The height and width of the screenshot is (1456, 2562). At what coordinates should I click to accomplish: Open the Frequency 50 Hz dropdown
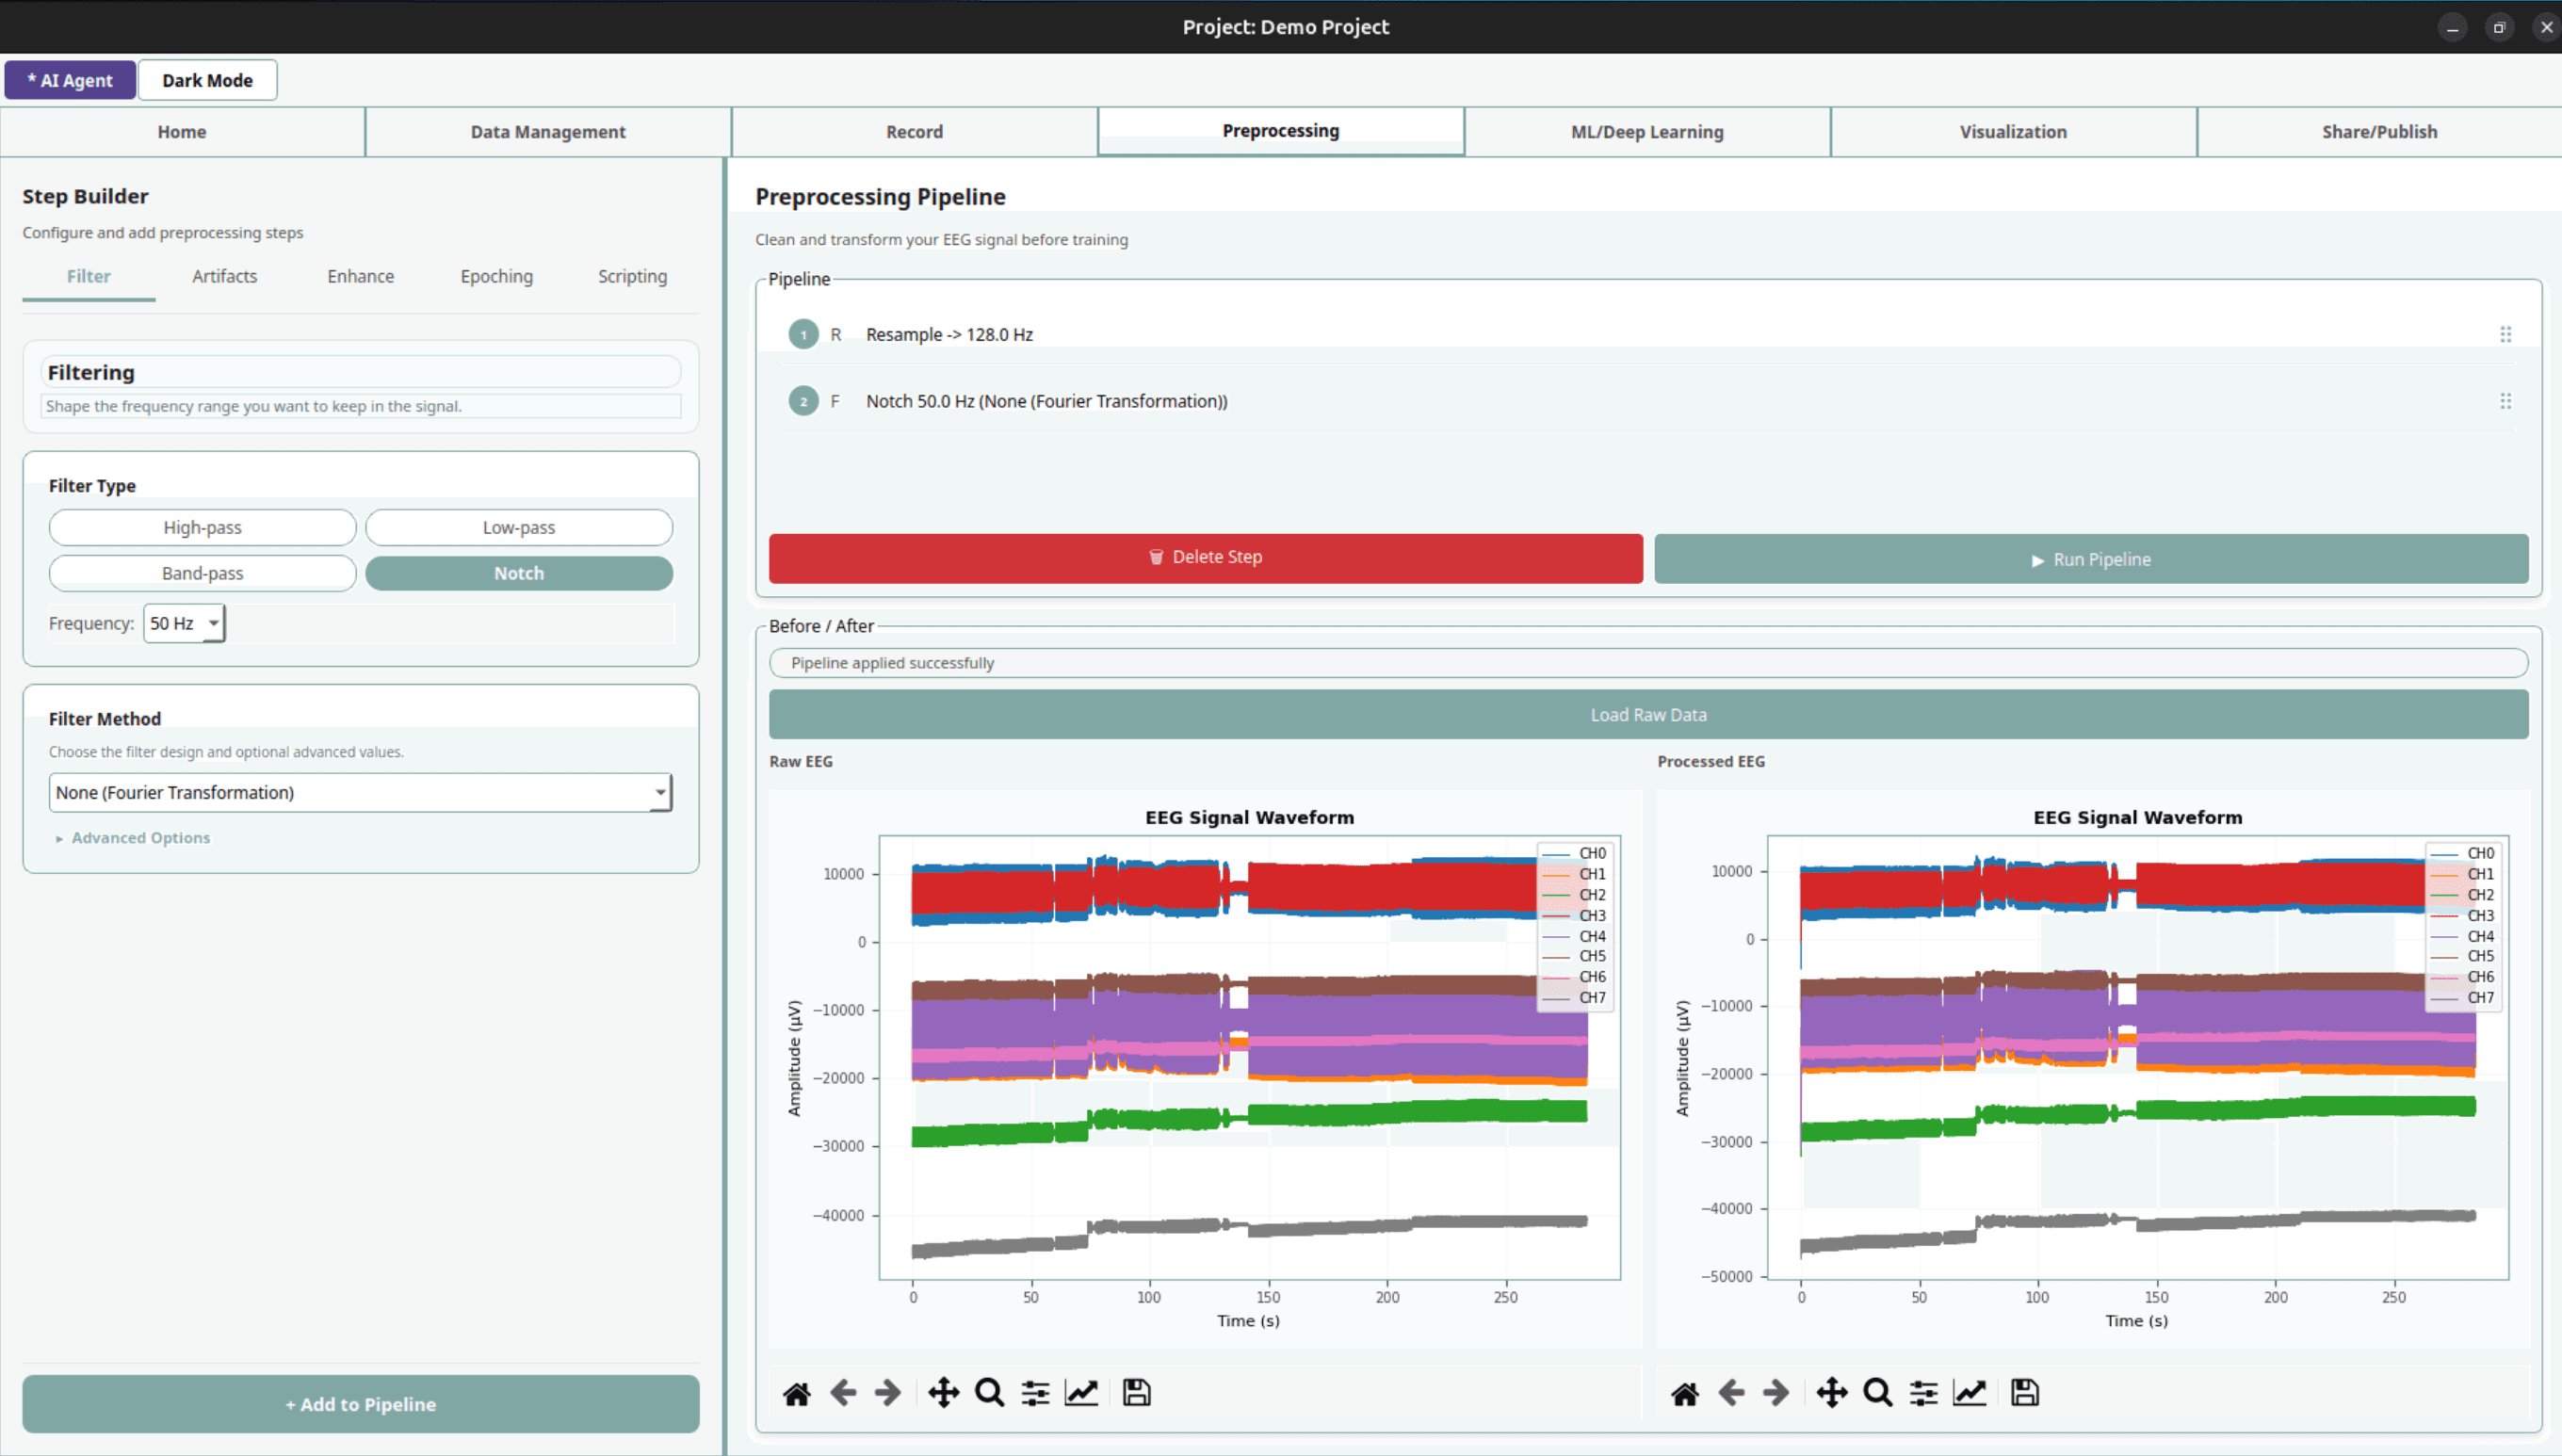184,623
